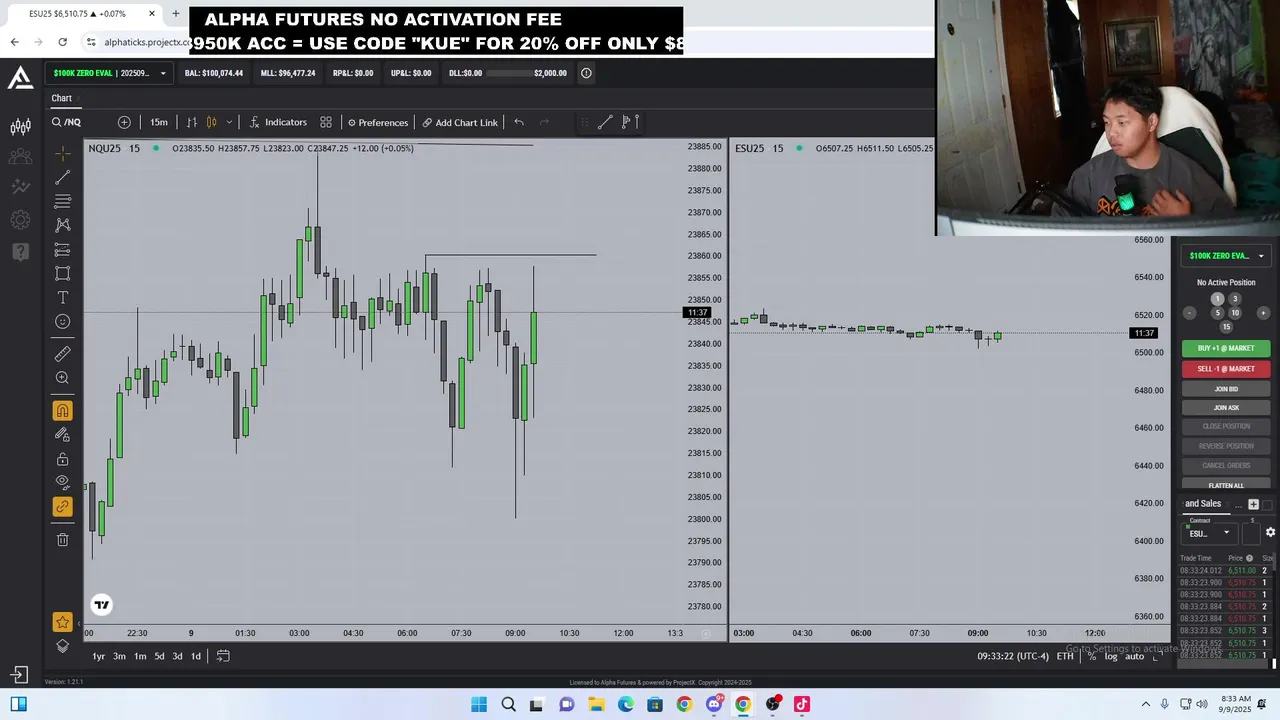Click the JOIN BID button
The width and height of the screenshot is (1280, 720).
click(1226, 389)
